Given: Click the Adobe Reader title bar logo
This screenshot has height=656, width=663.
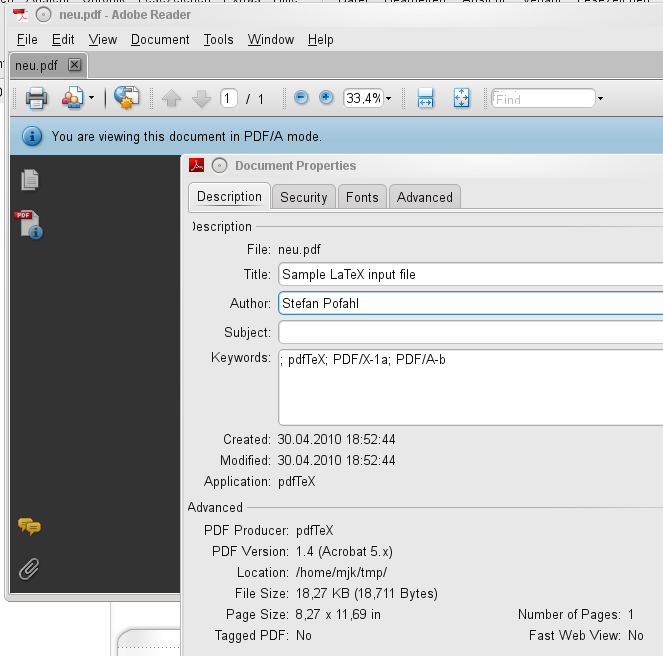Looking at the screenshot, I should tap(20, 15).
